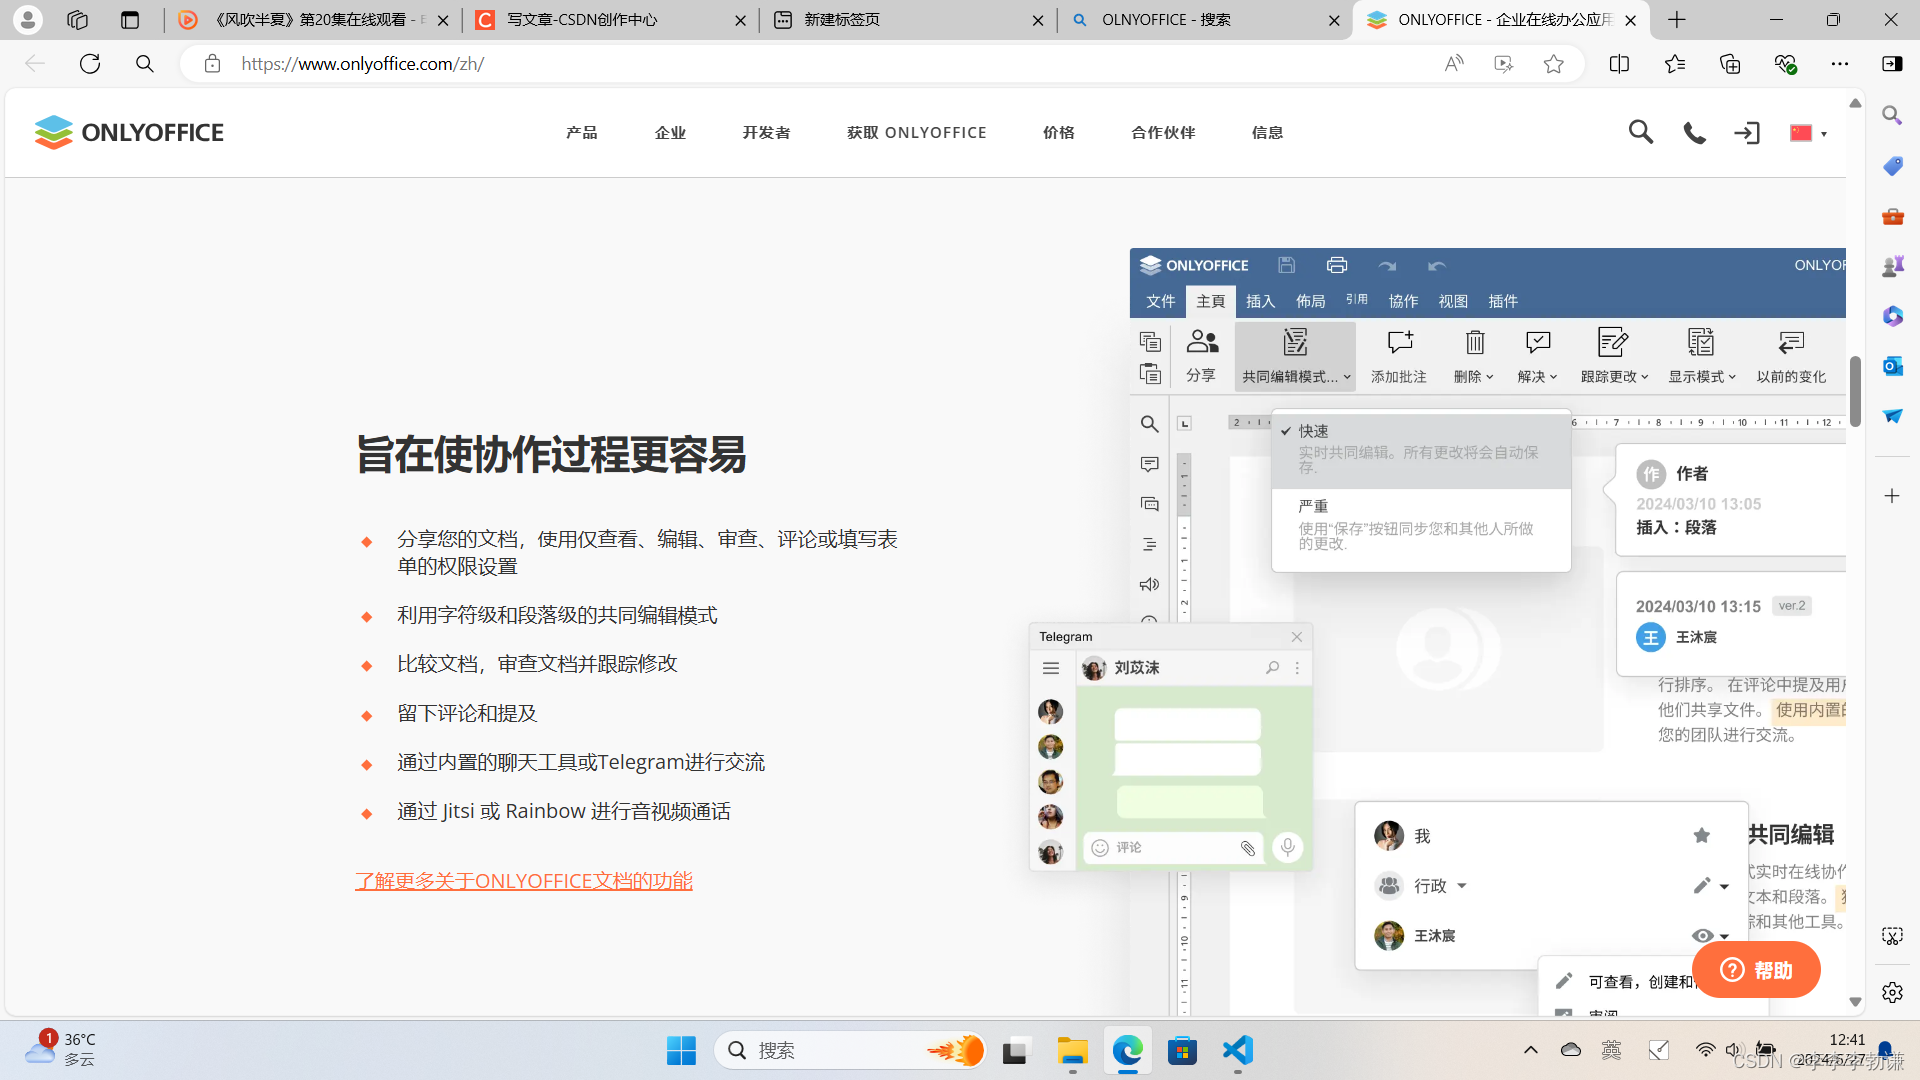Open Outlook icon in Edge sidebar
Viewport: 1920px width, 1080px height.
1892,366
